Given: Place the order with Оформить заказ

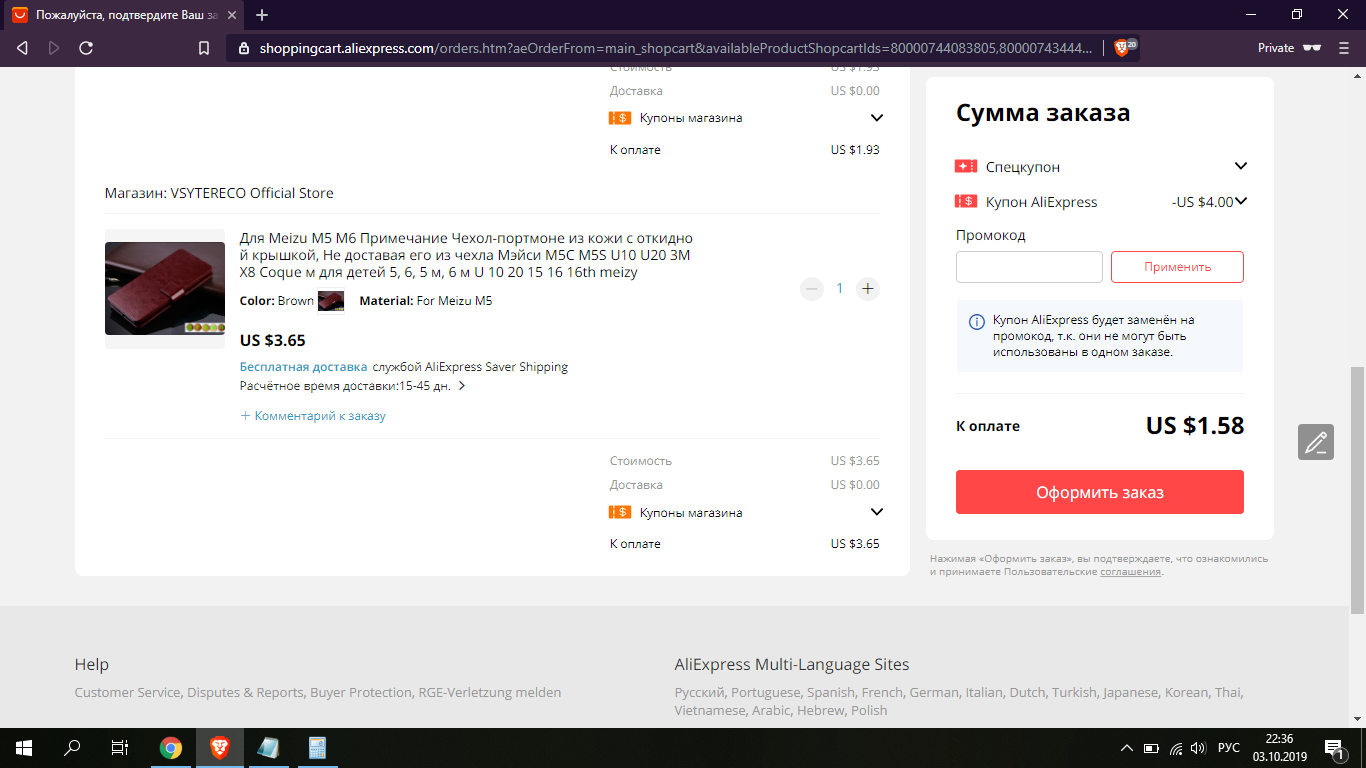Looking at the screenshot, I should point(1100,492).
